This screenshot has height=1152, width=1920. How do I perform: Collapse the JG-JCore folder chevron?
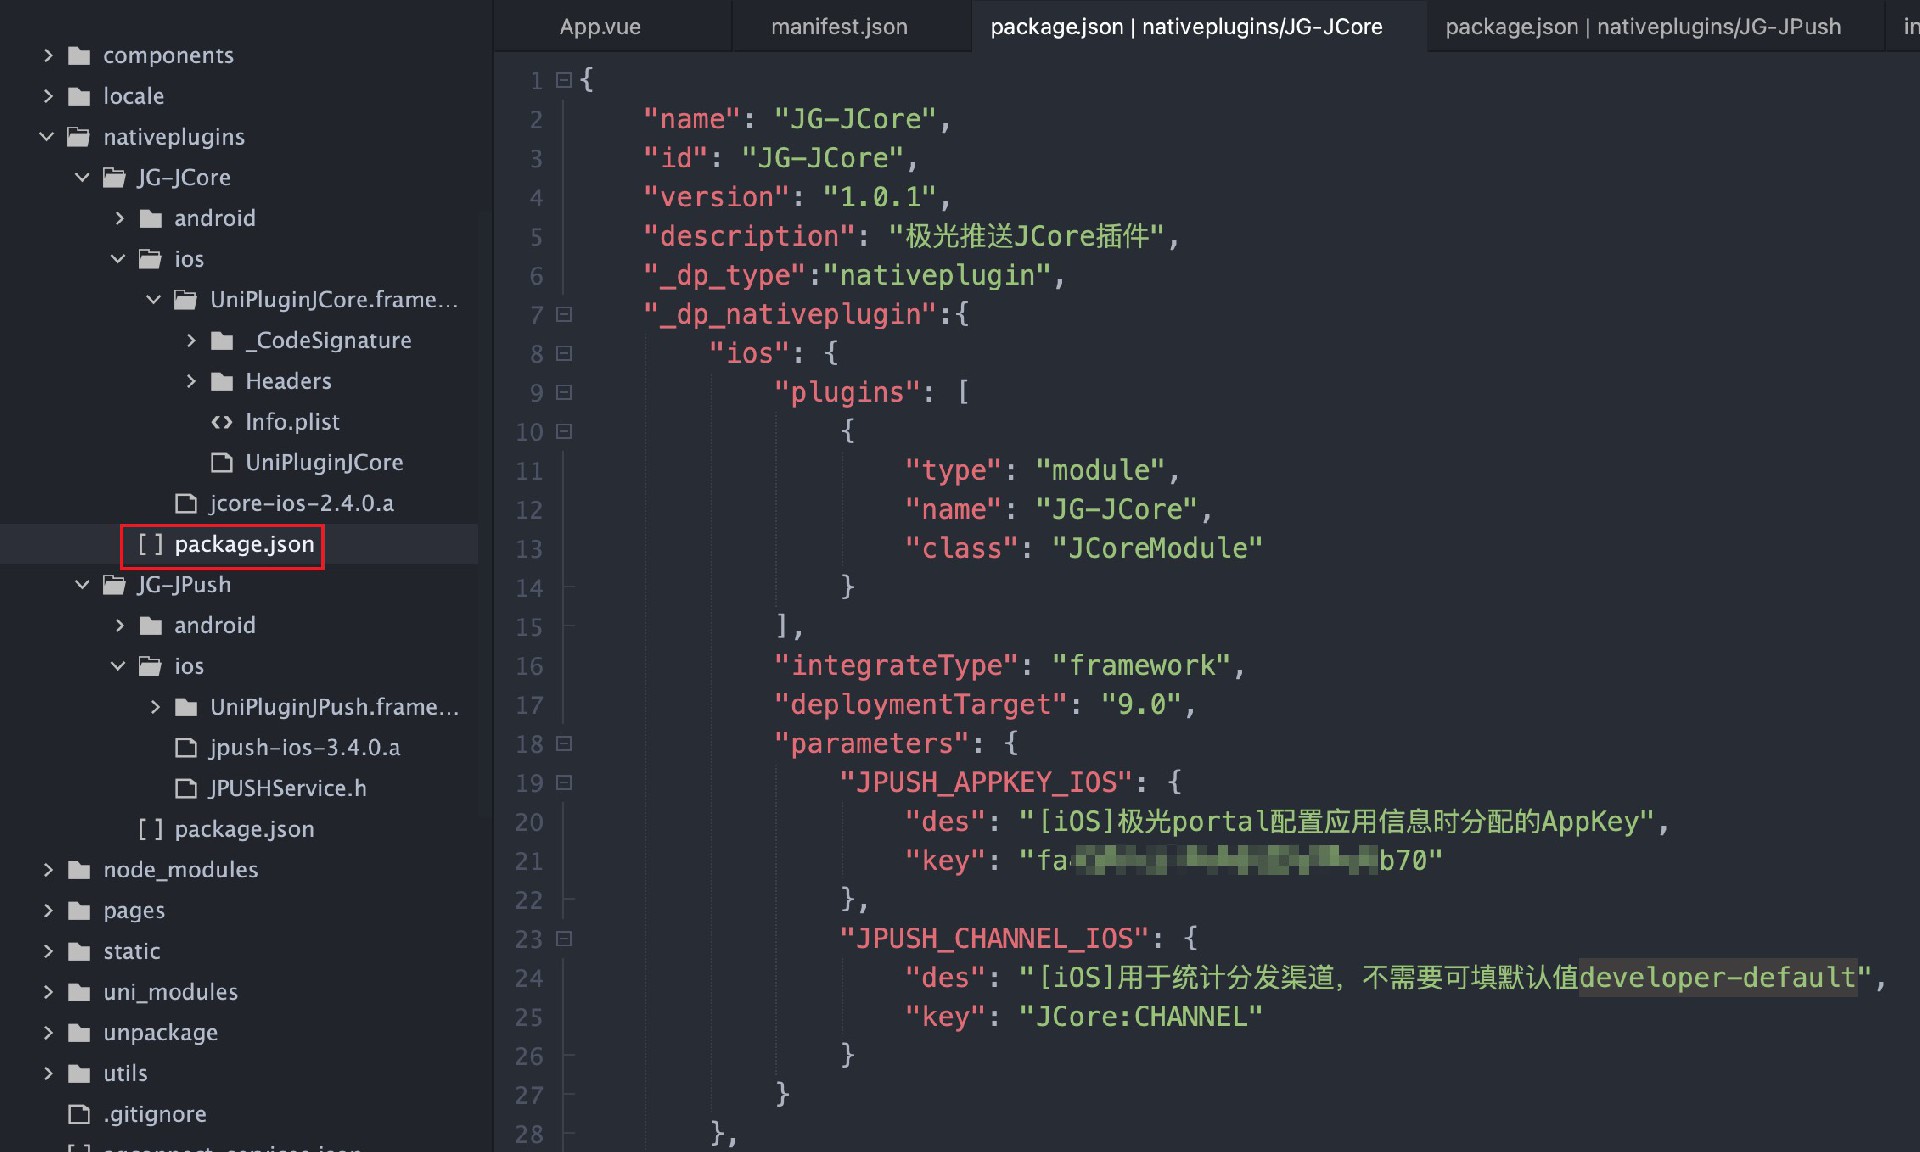tap(83, 177)
